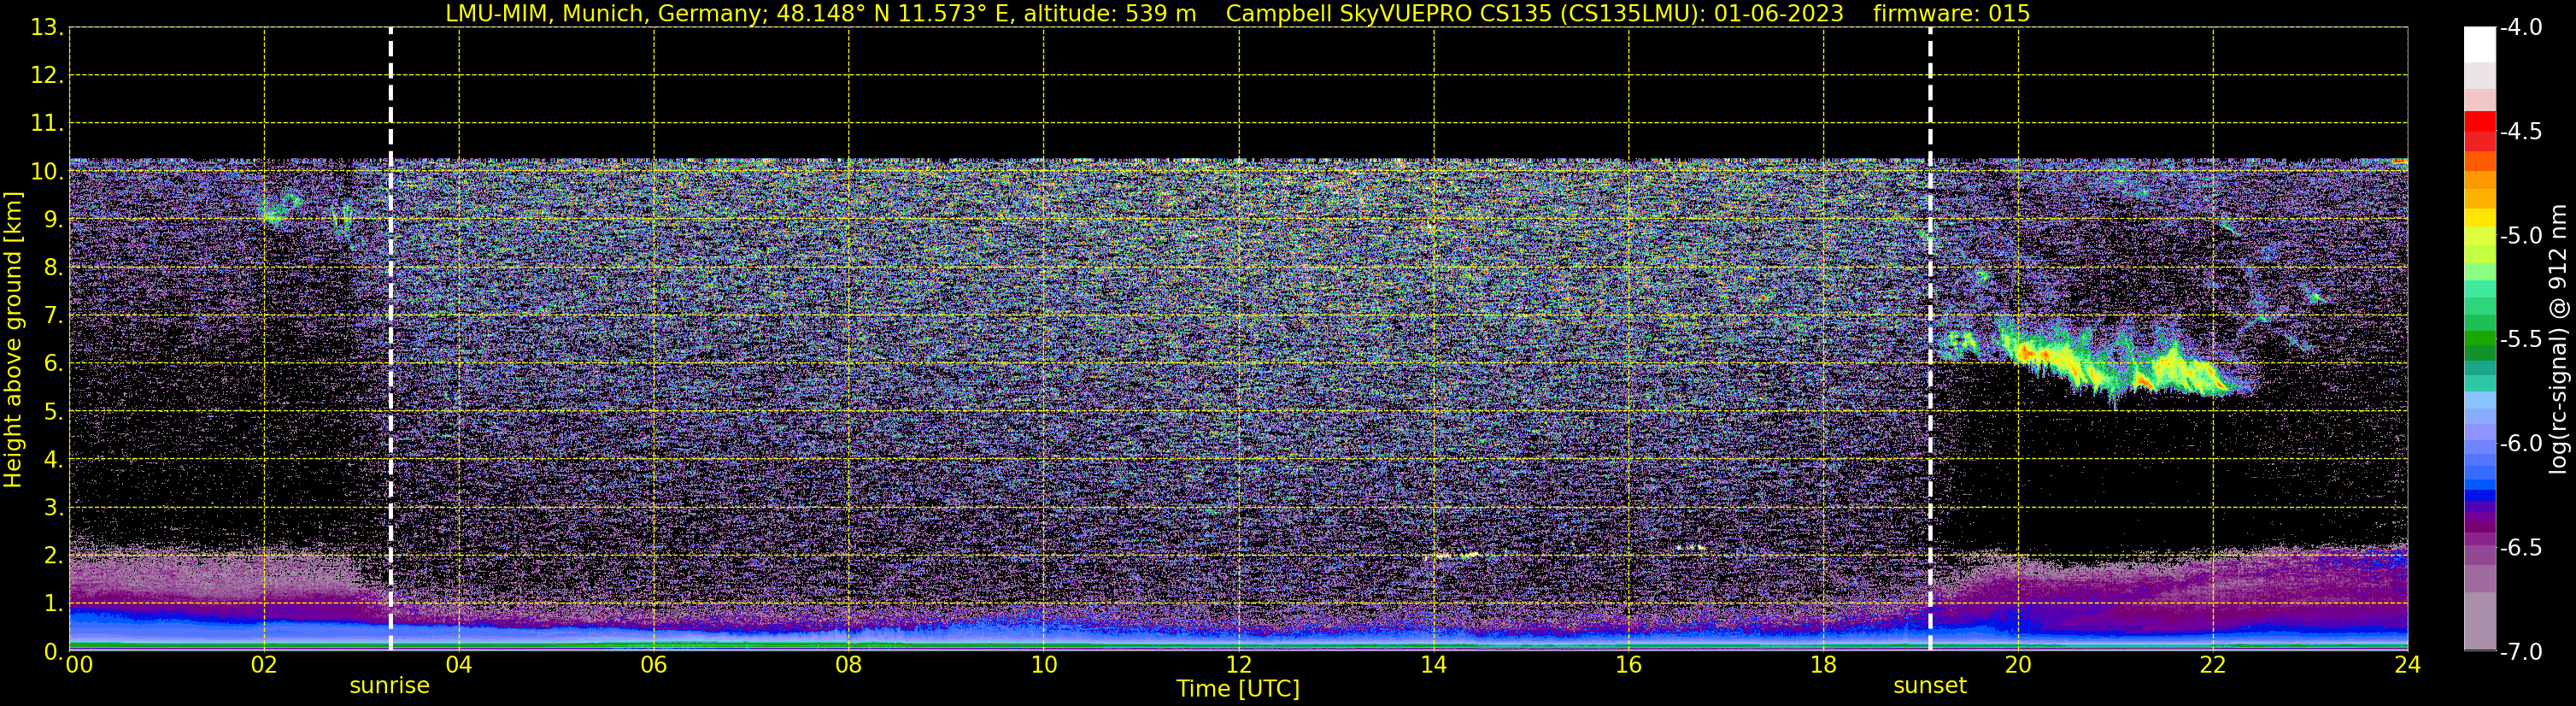Screen dimensions: 2576x706
Task: Click time axis tick label '20'
Action: click(2019, 665)
